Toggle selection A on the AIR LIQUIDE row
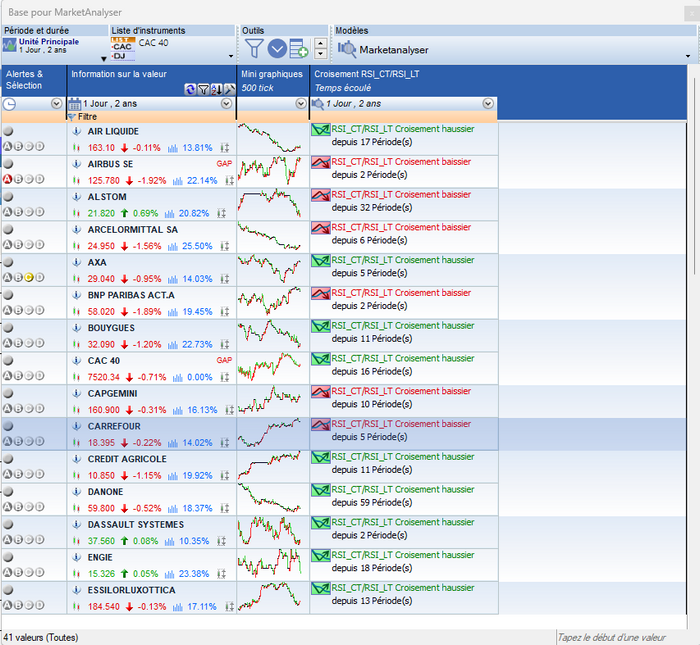This screenshot has height=645, width=700. (8, 146)
